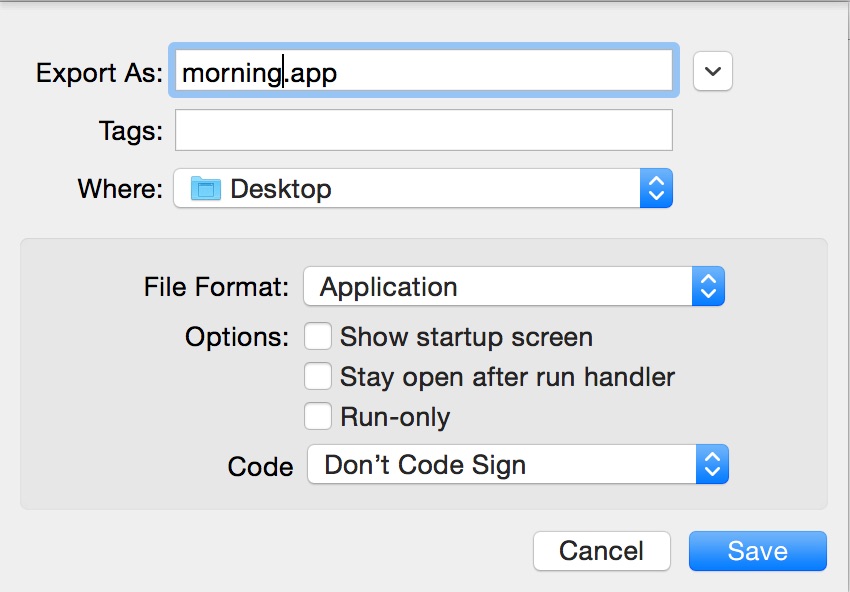This screenshot has height=592, width=850.
Task: Click the File Format label
Action: 216,288
